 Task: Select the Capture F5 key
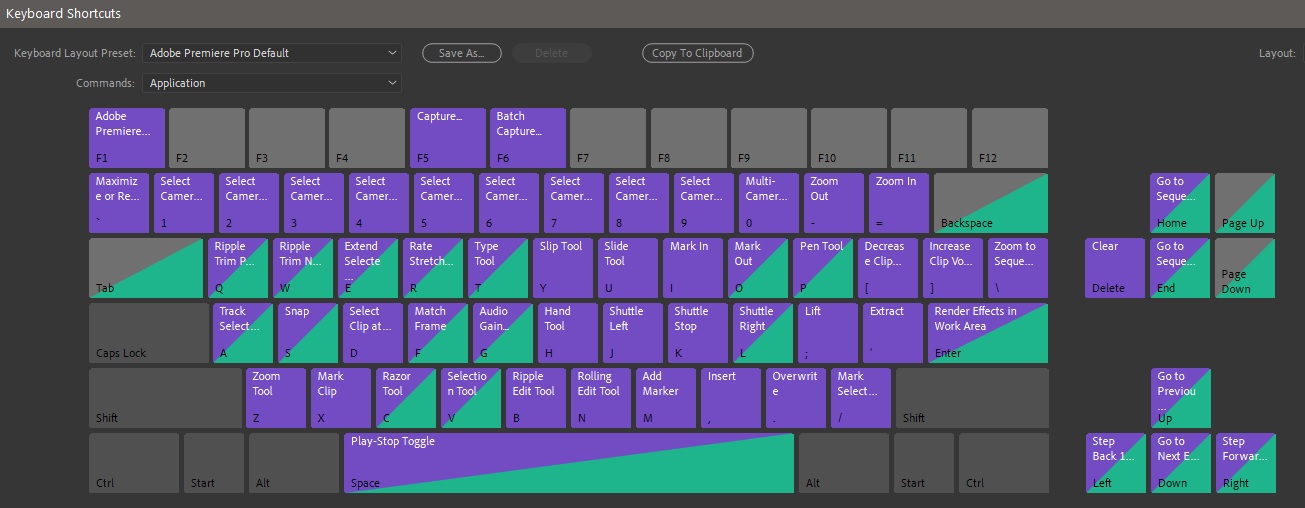tap(447, 137)
